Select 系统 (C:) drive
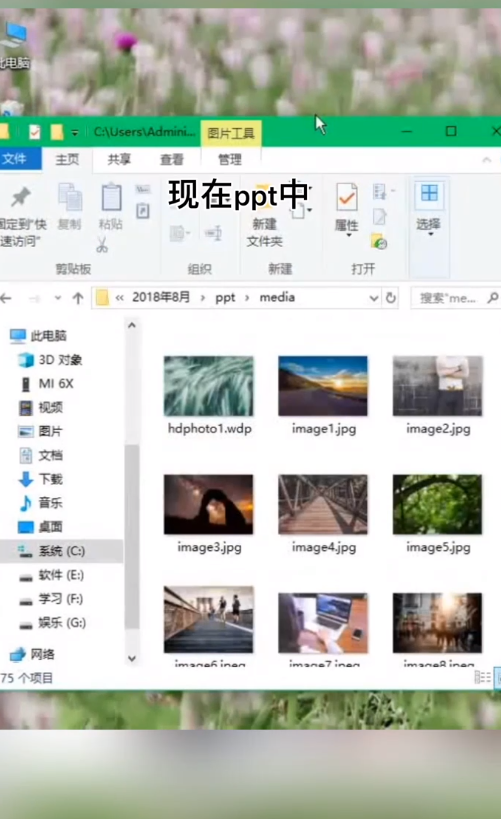This screenshot has width=501, height=819. point(61,551)
